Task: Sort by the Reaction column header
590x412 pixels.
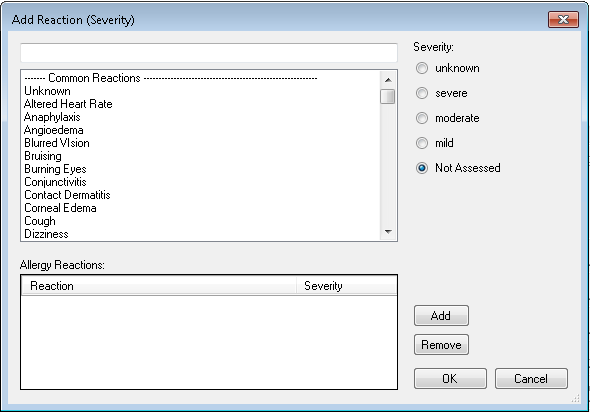Action: [158, 286]
